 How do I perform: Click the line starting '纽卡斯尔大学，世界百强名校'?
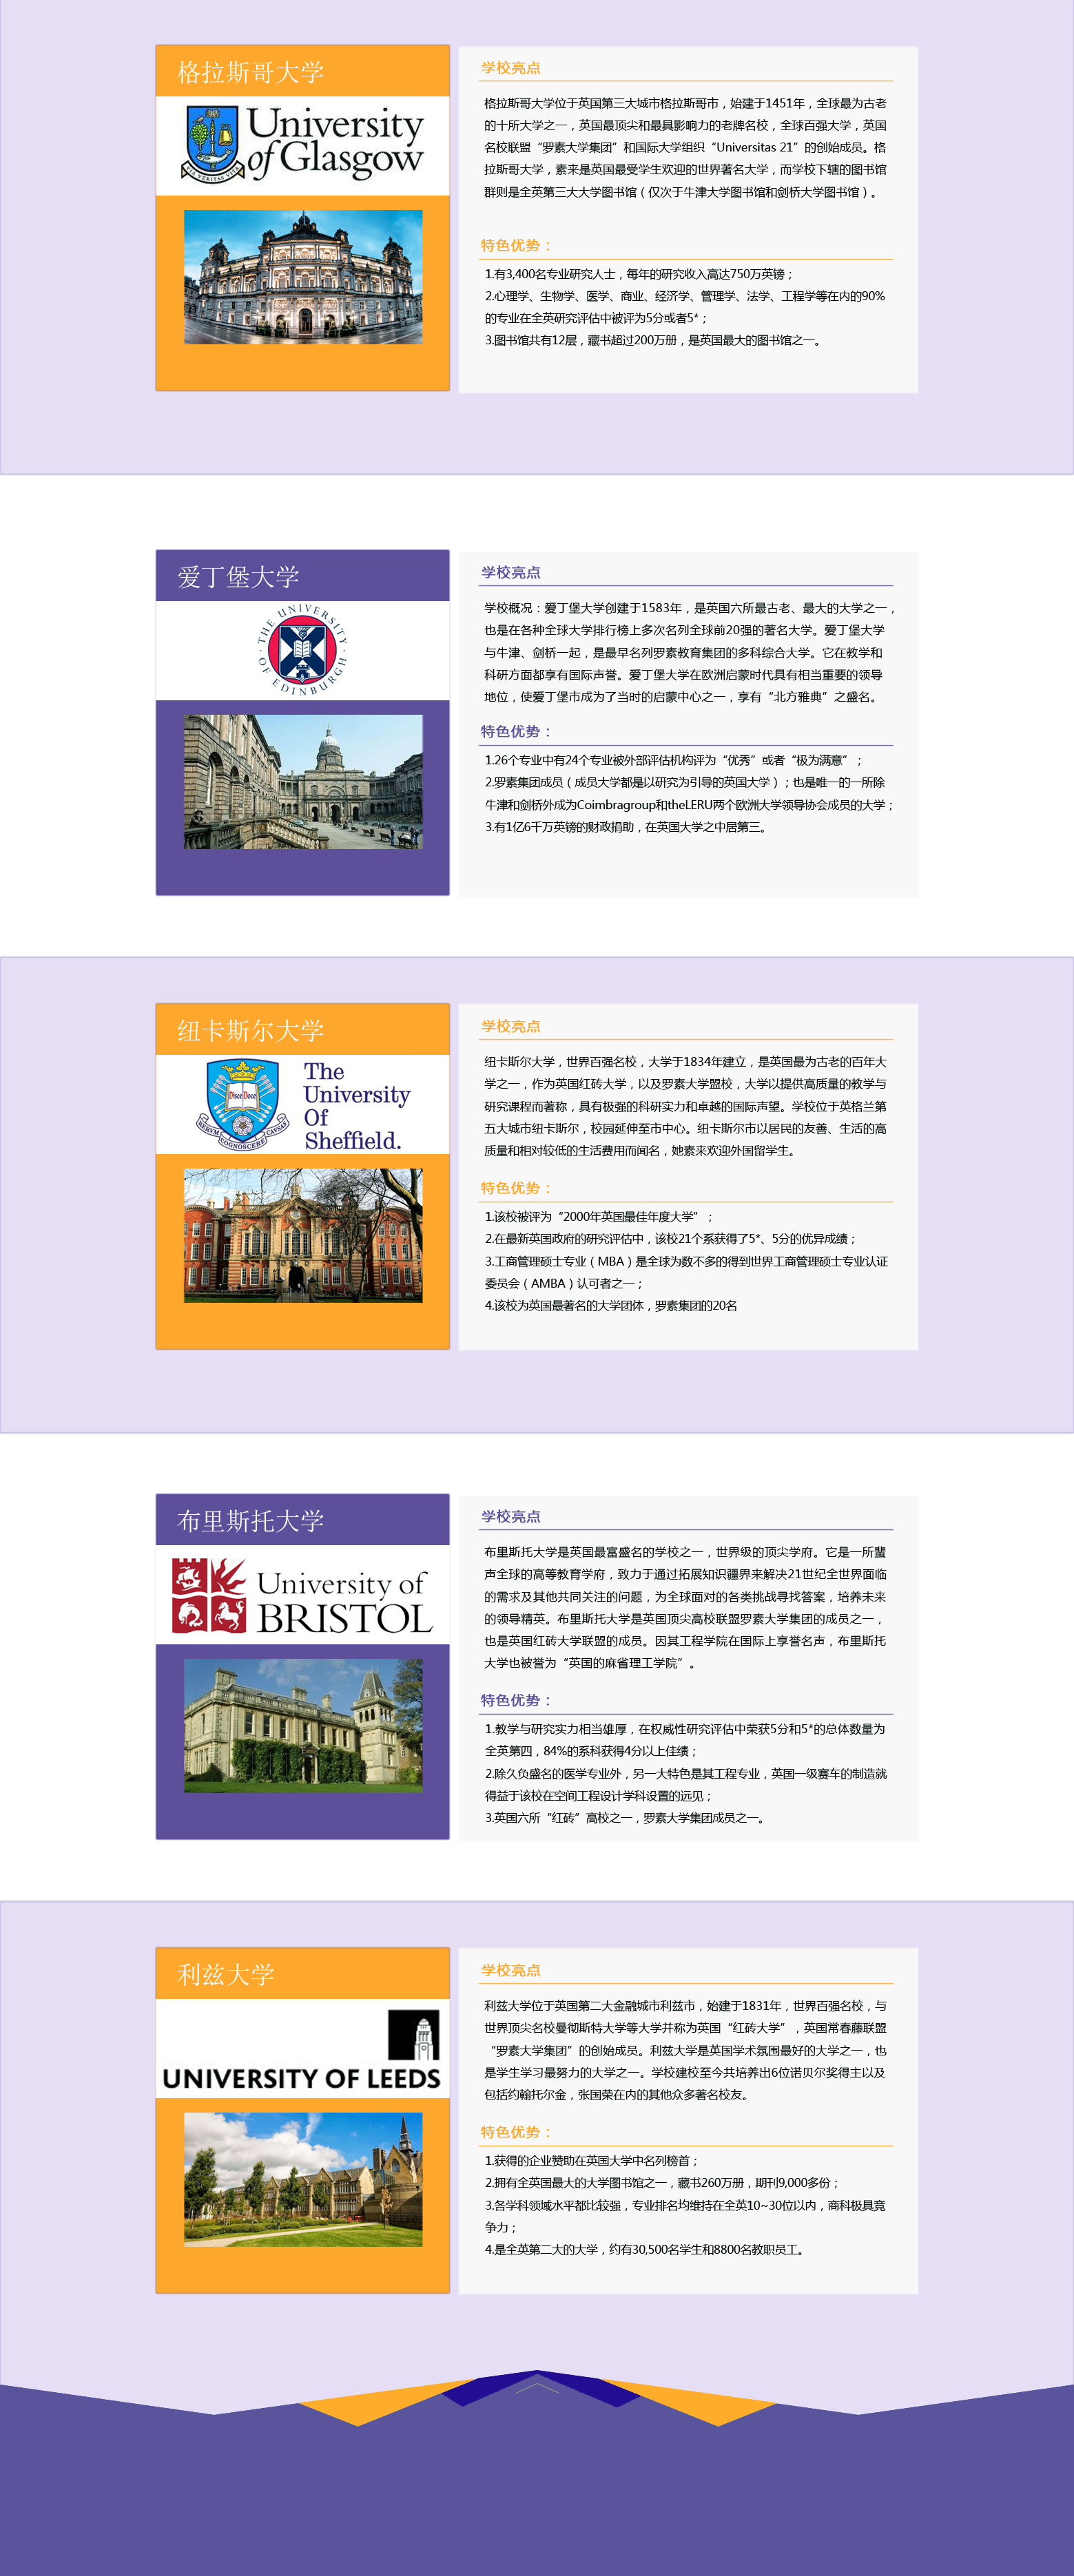[x=685, y=1063]
